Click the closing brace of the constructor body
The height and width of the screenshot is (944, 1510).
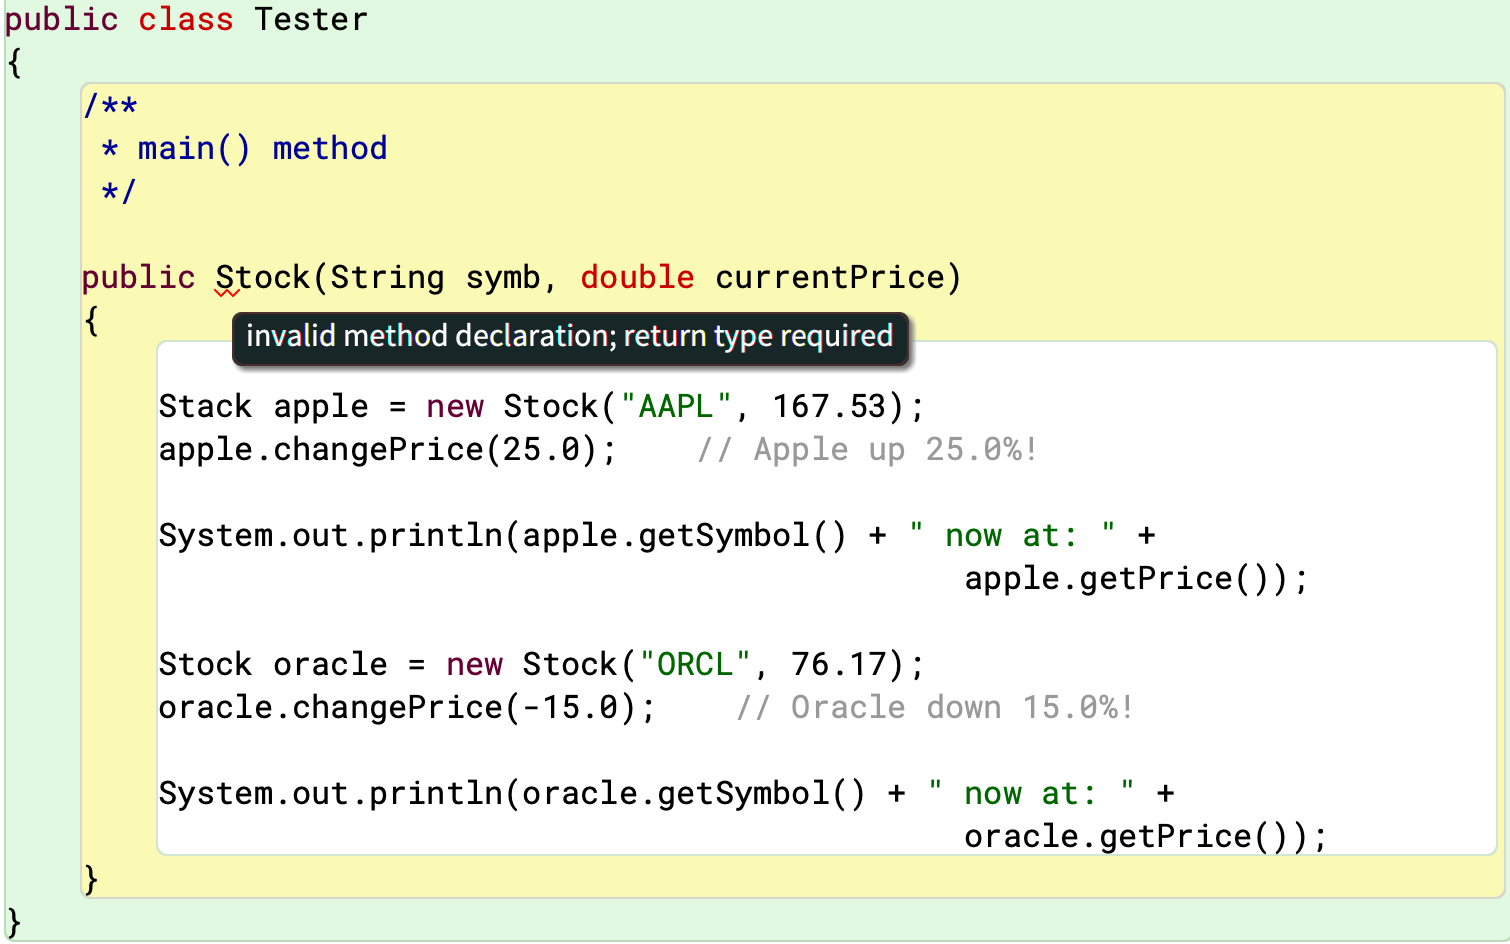[92, 878]
